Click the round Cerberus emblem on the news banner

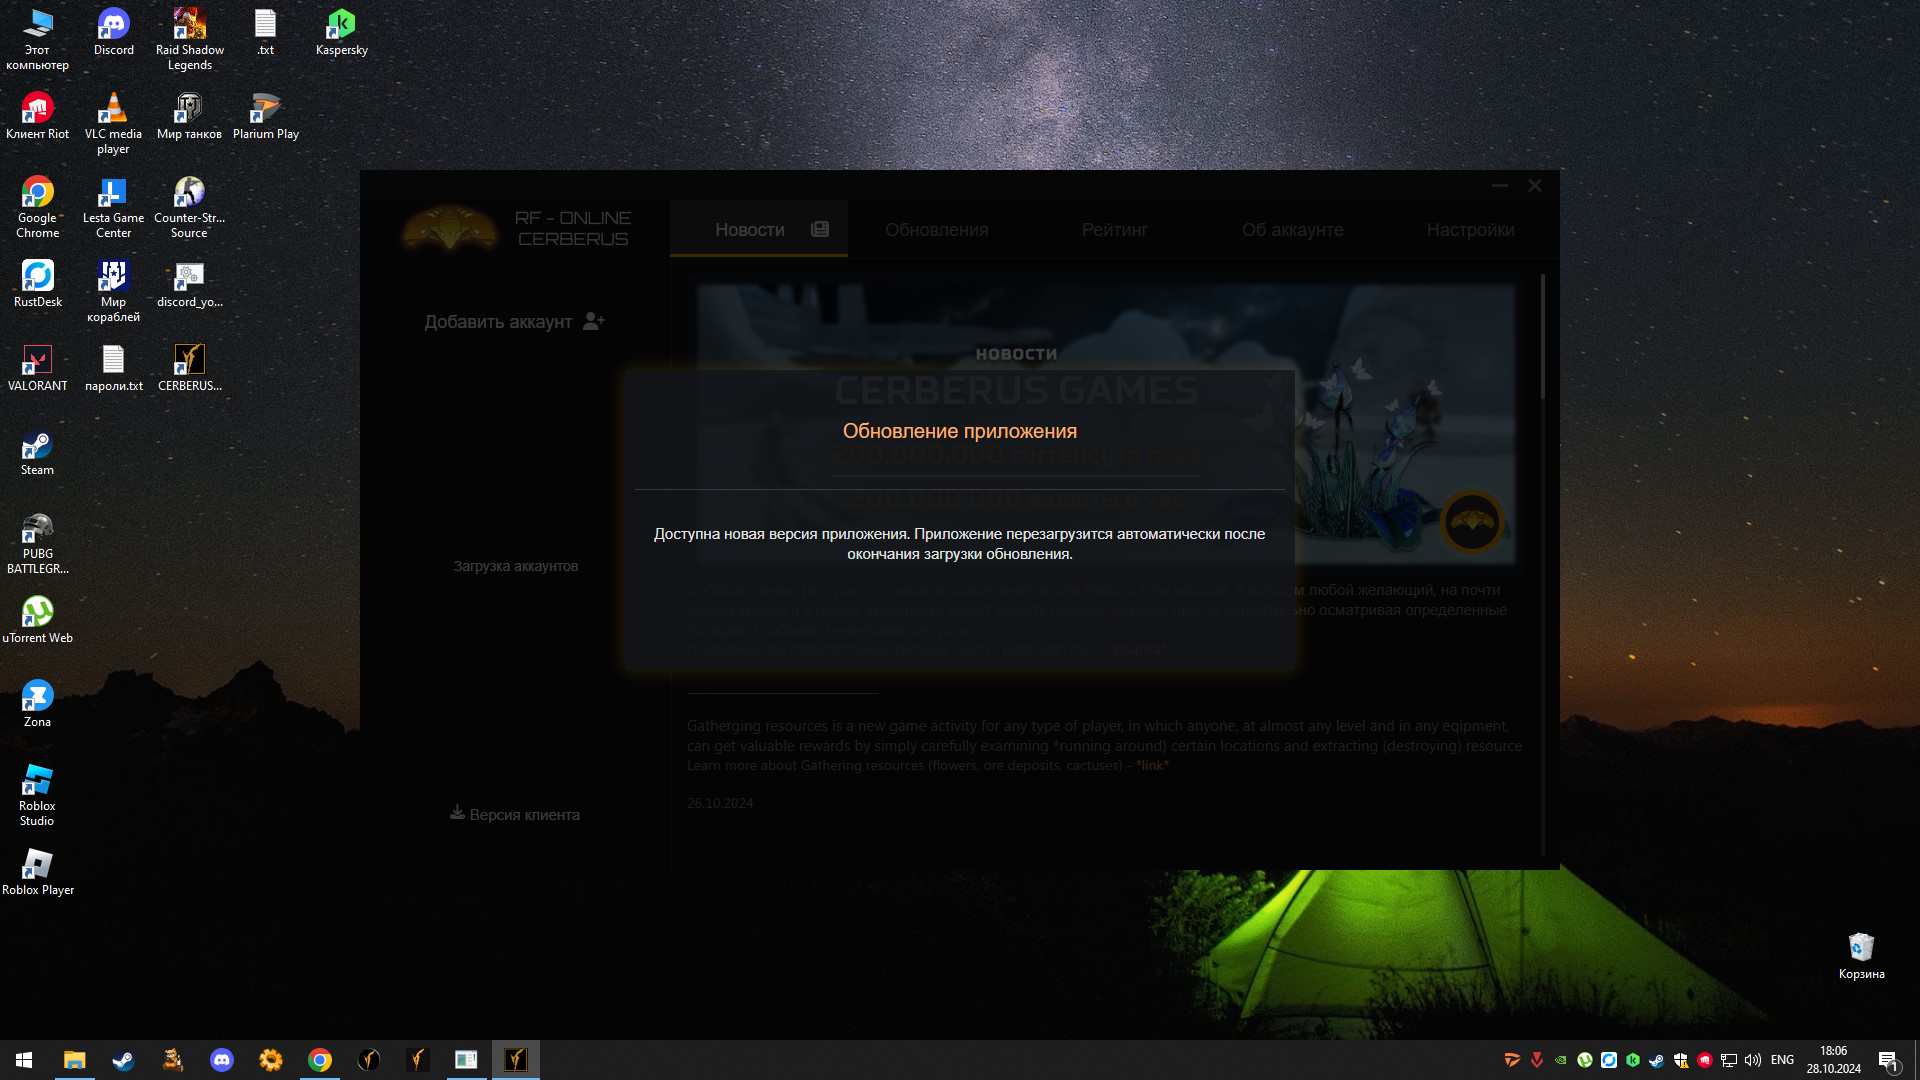click(1472, 521)
